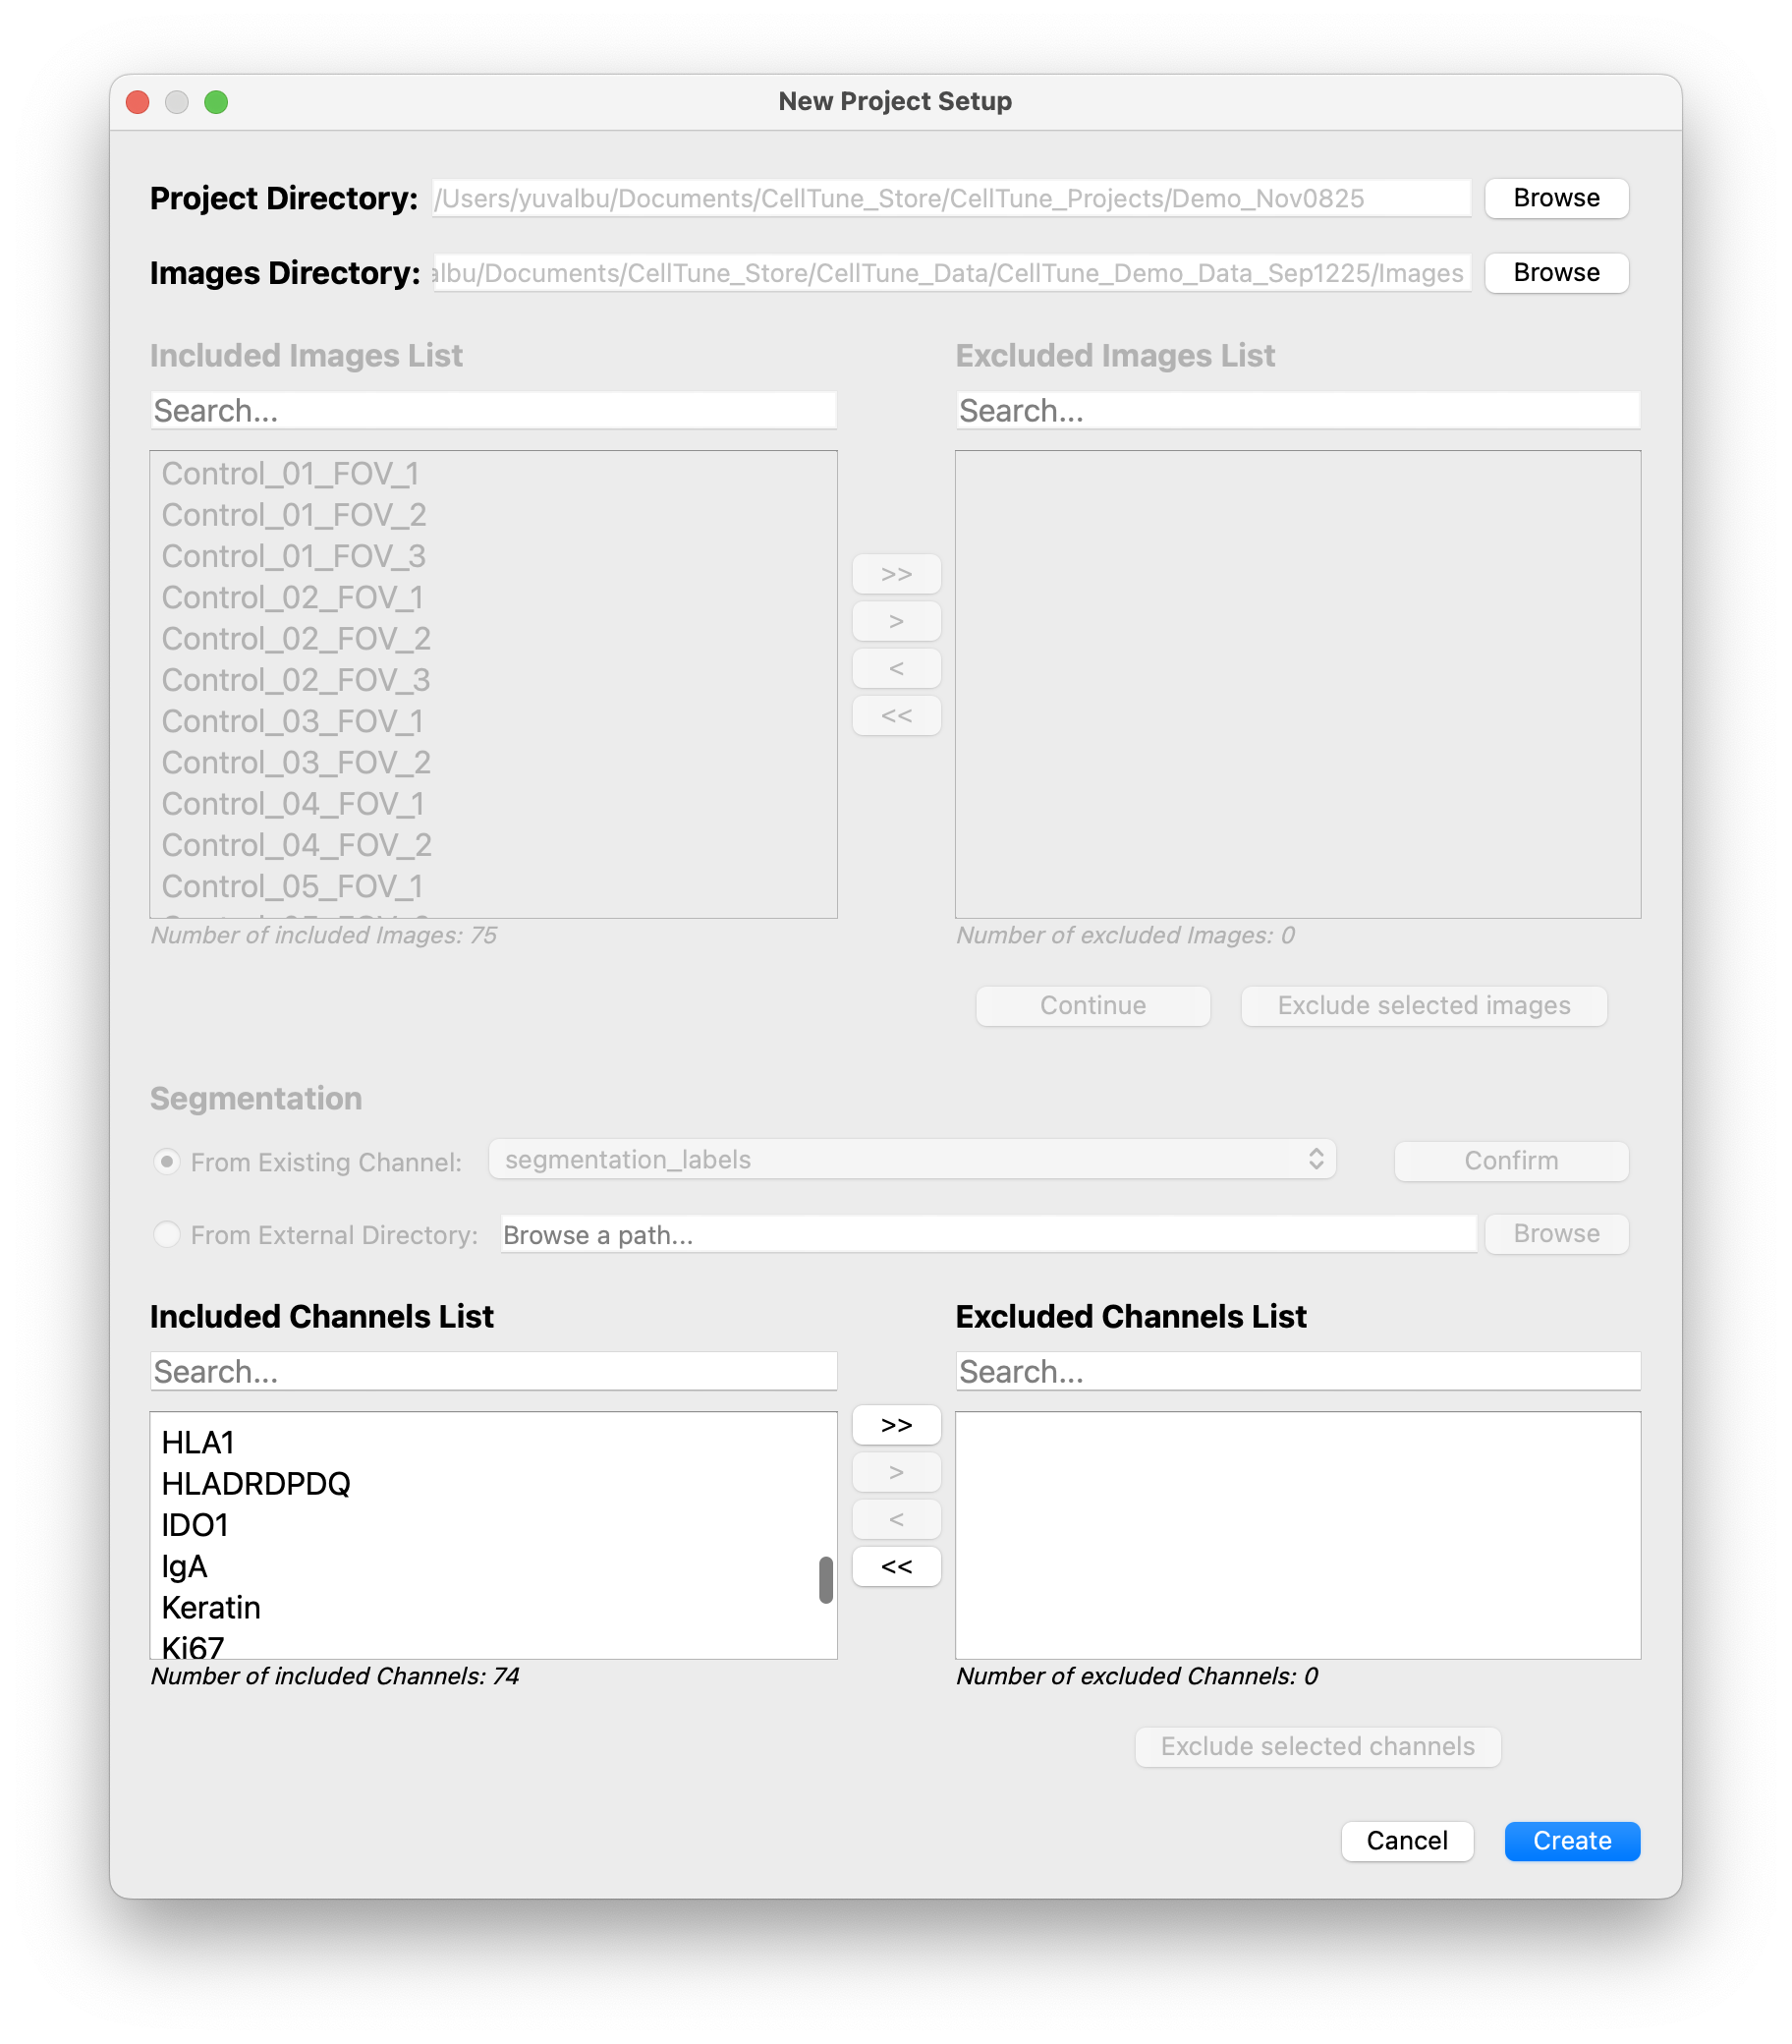This screenshot has width=1792, height=2044.
Task: Select Keratin in the Included Channels List
Action: (211, 1607)
